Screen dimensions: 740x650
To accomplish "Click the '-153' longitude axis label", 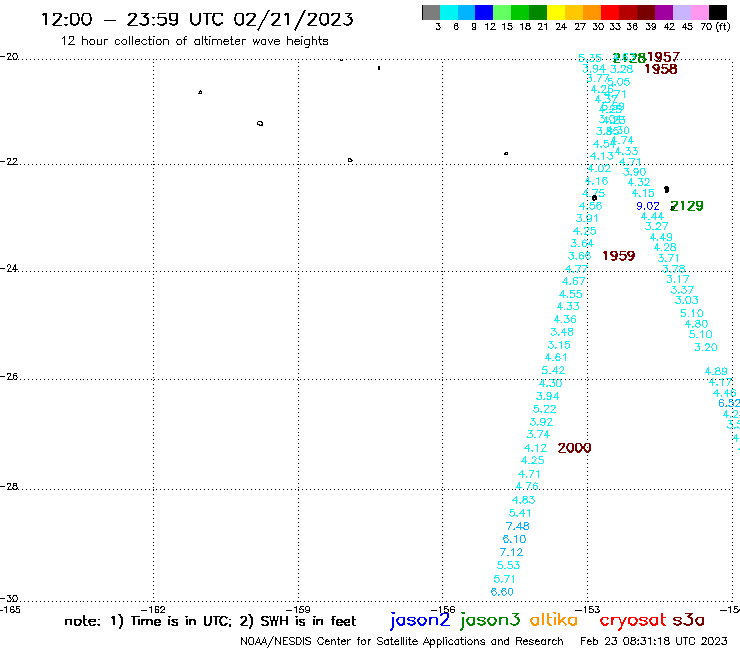I will (x=588, y=609).
